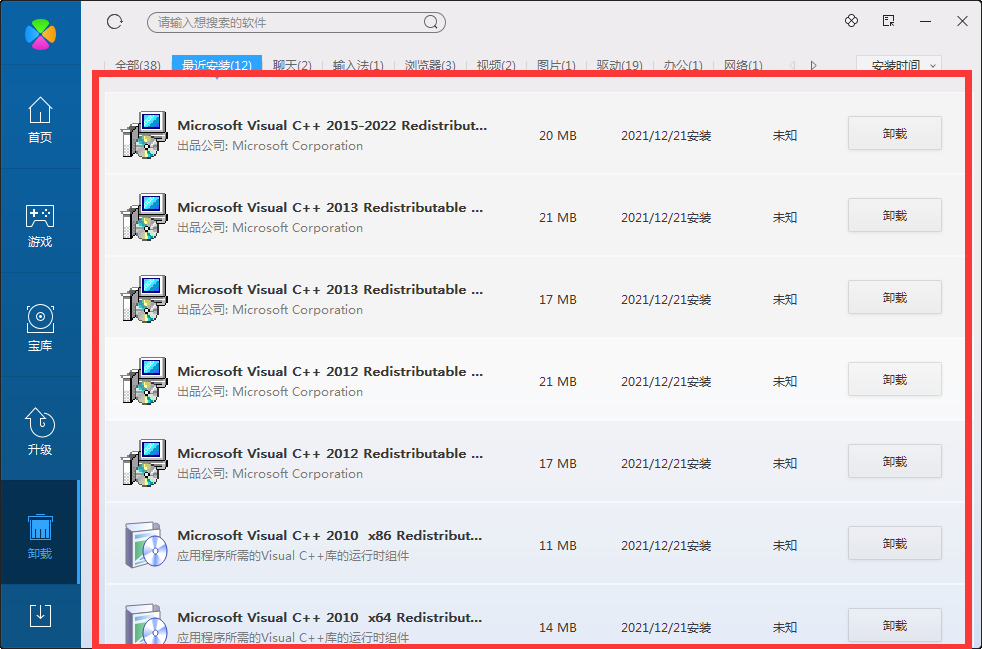The width and height of the screenshot is (982, 649).
Task: Open the 首页 home icon in sidebar
Action: 40,119
